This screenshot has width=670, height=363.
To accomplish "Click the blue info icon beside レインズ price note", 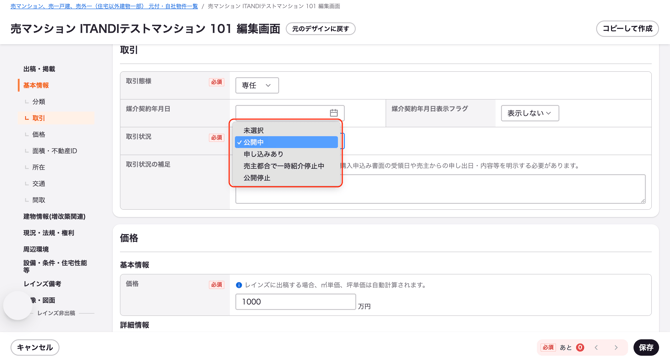I will (239, 285).
